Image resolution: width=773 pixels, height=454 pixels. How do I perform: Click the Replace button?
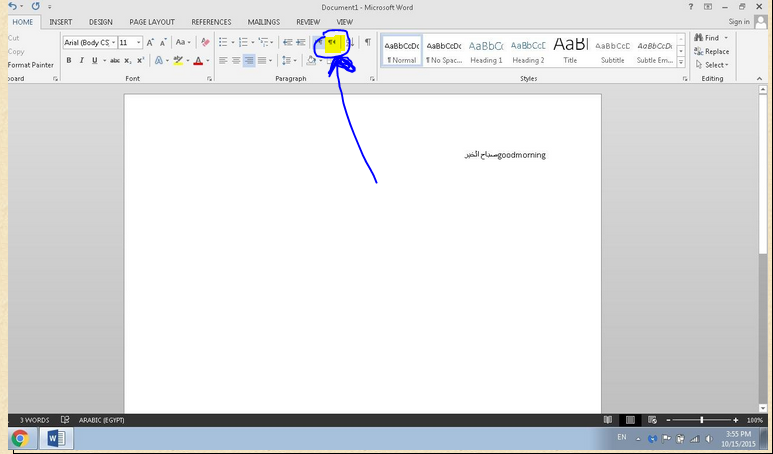point(711,51)
